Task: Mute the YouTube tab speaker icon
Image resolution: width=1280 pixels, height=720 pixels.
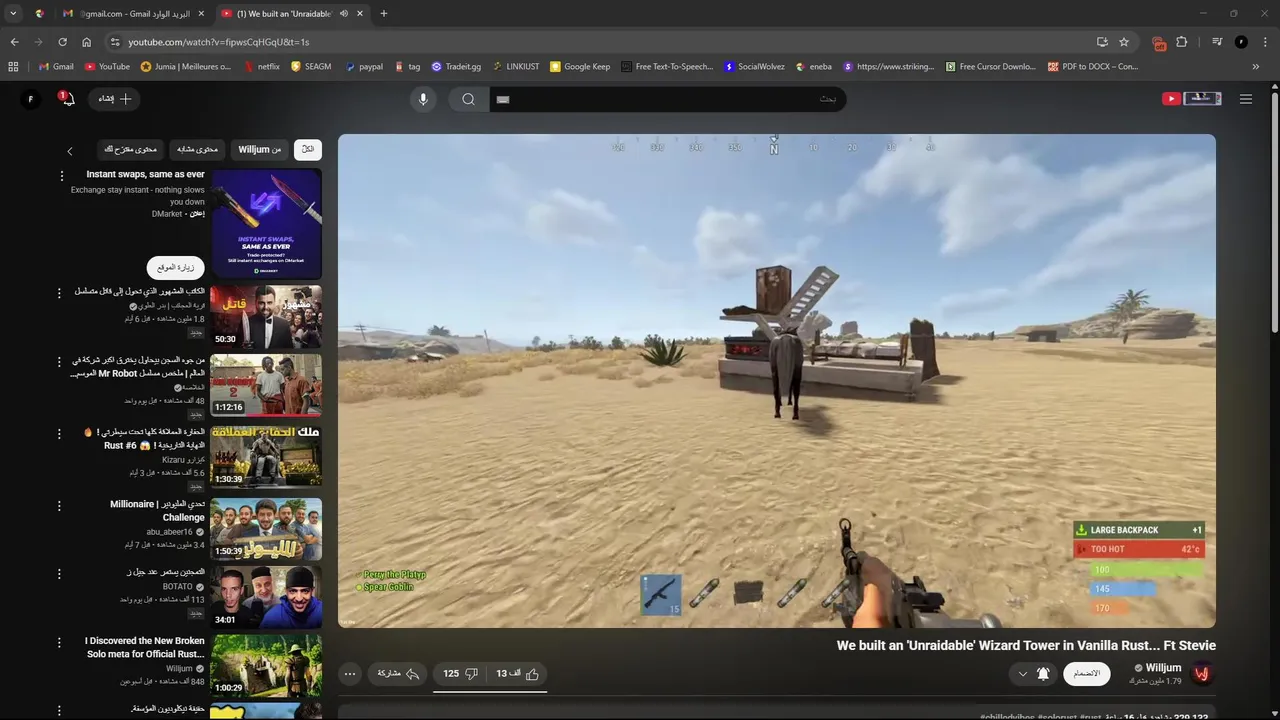Action: 344,13
